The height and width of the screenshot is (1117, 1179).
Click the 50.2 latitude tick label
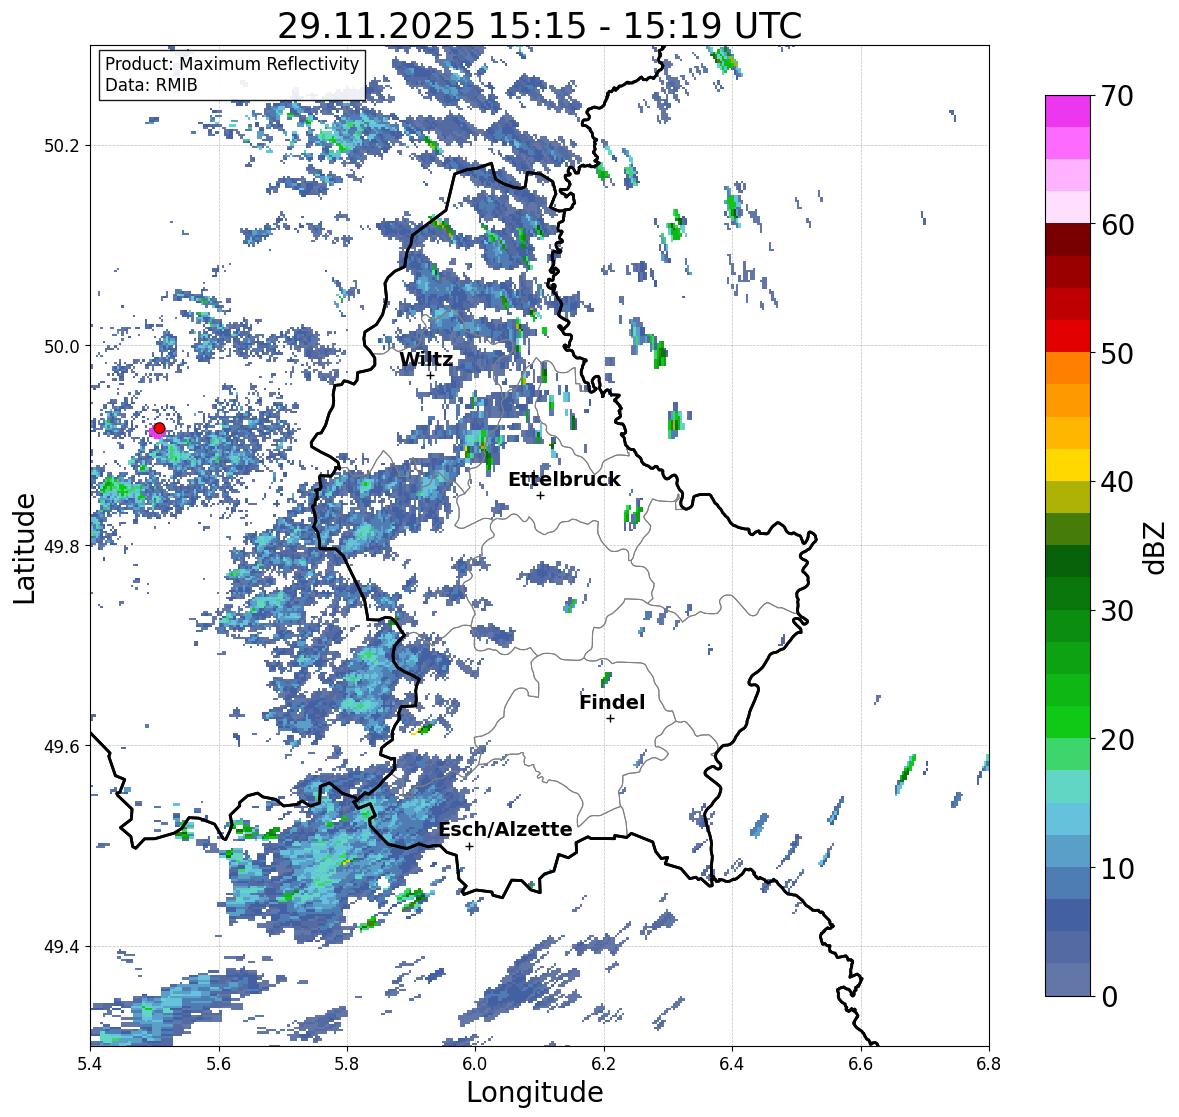(x=62, y=146)
